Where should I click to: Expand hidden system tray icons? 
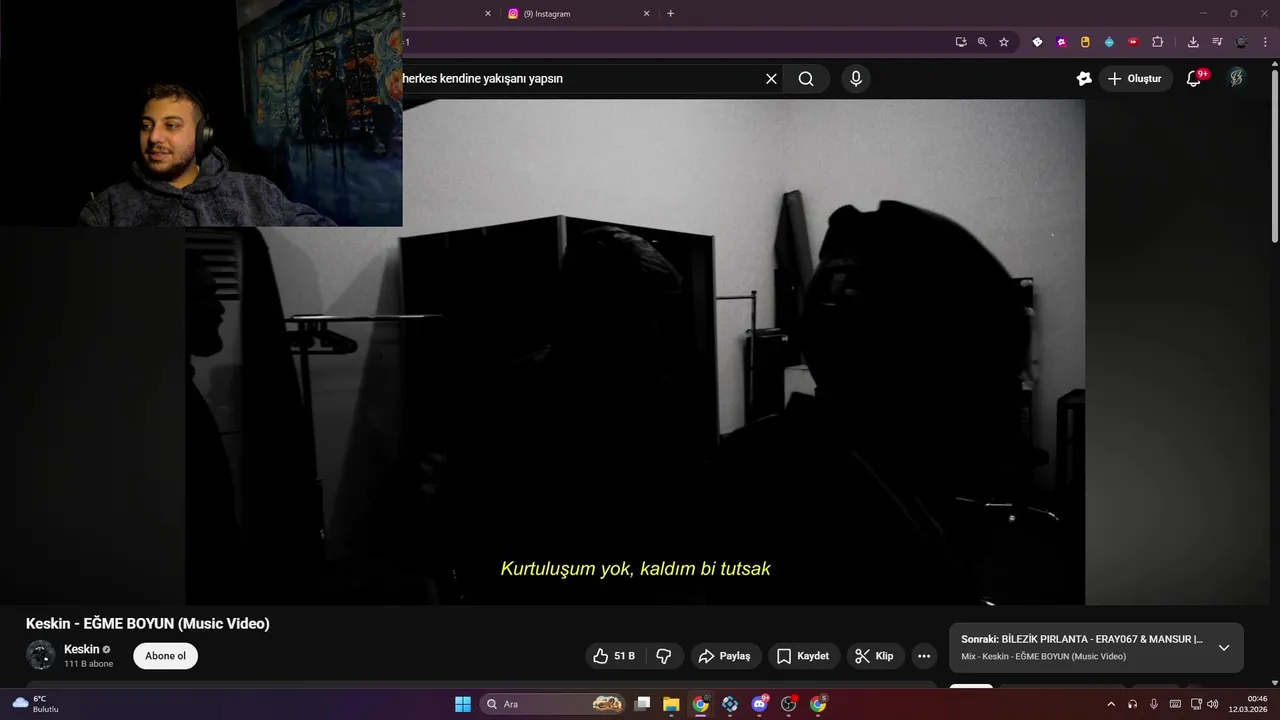pyautogui.click(x=1110, y=704)
